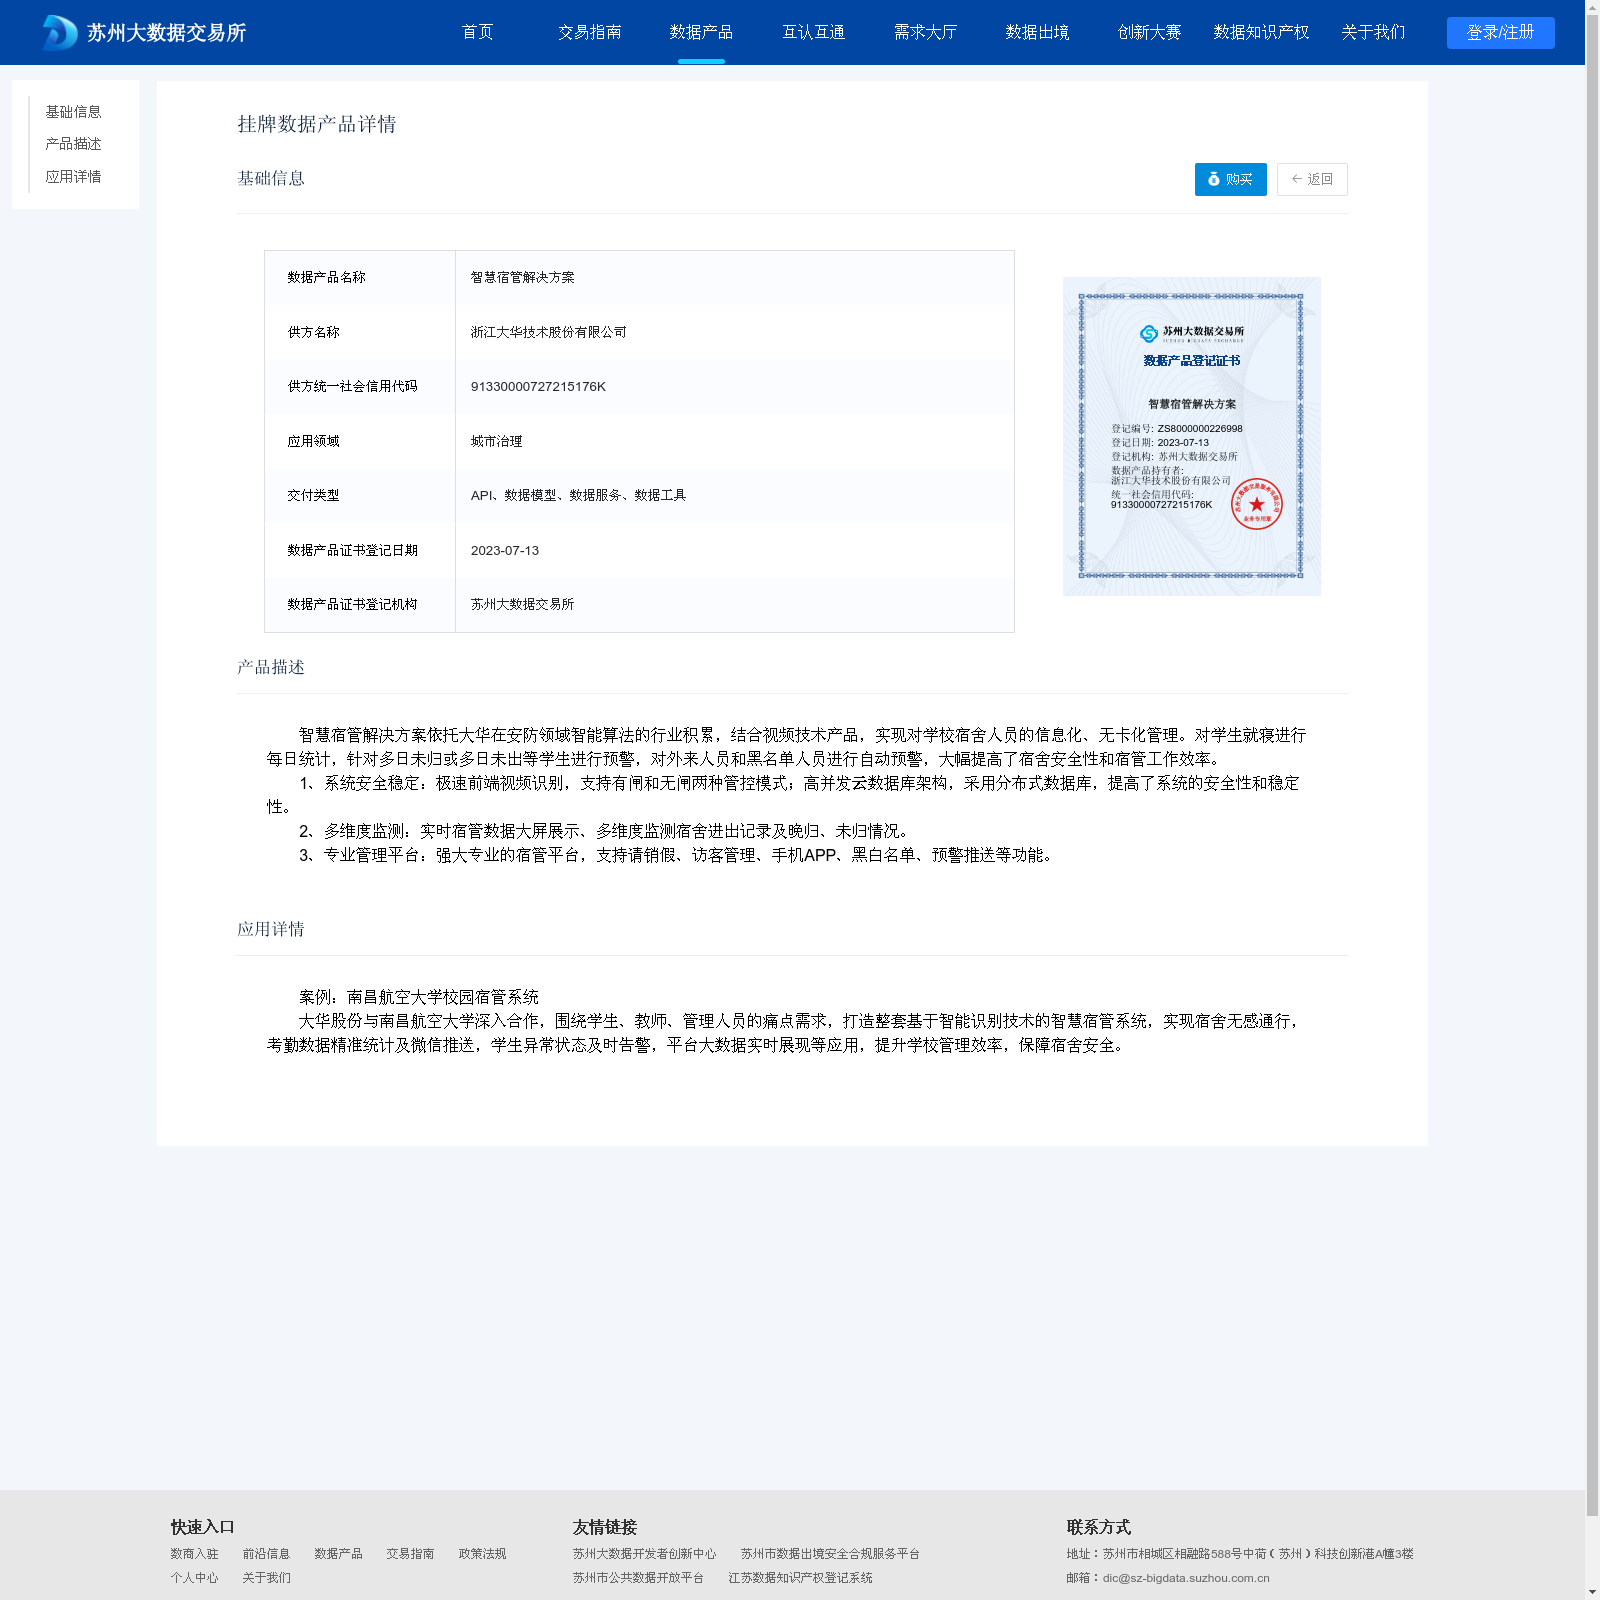Open footer quick link 关于我们
The width and height of the screenshot is (1600, 1600).
[x=266, y=1578]
